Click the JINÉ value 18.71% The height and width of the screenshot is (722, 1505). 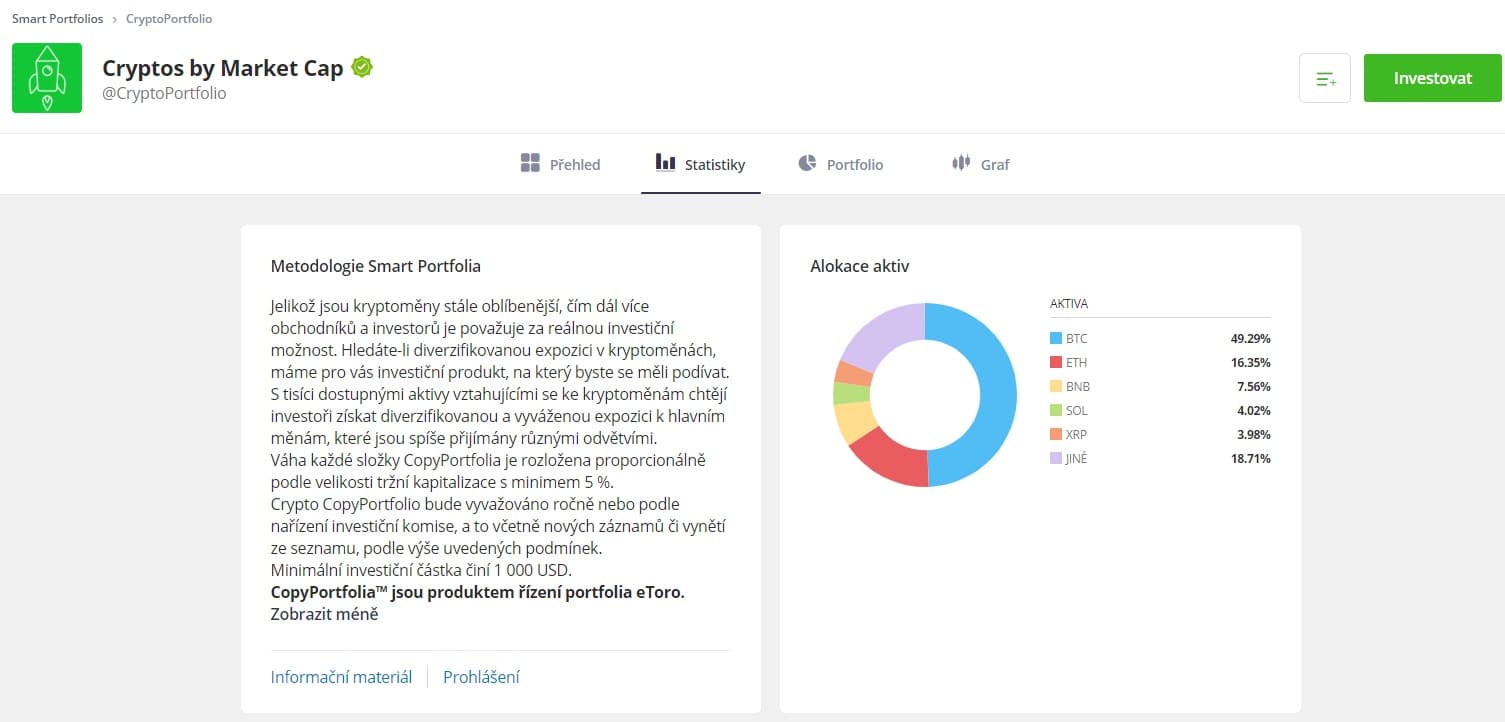point(1250,459)
